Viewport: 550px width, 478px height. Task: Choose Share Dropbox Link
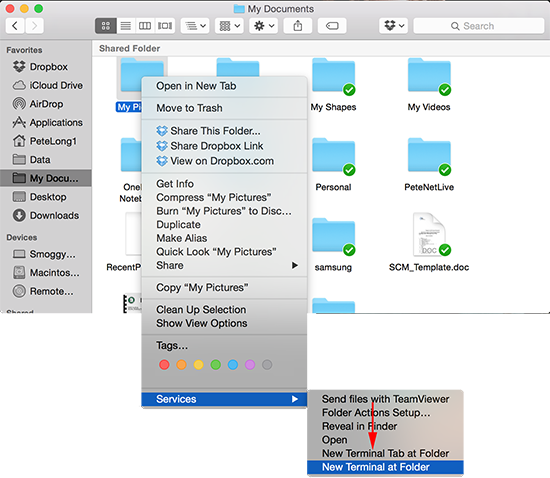pos(224,146)
